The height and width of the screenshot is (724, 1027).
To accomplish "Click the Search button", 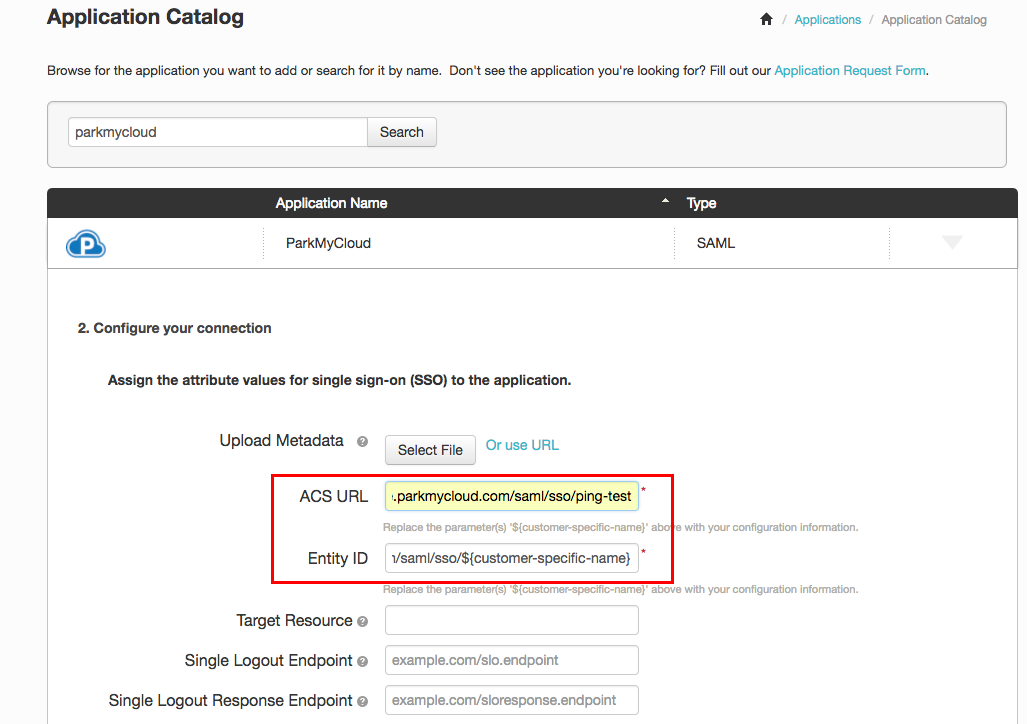I will coord(401,132).
